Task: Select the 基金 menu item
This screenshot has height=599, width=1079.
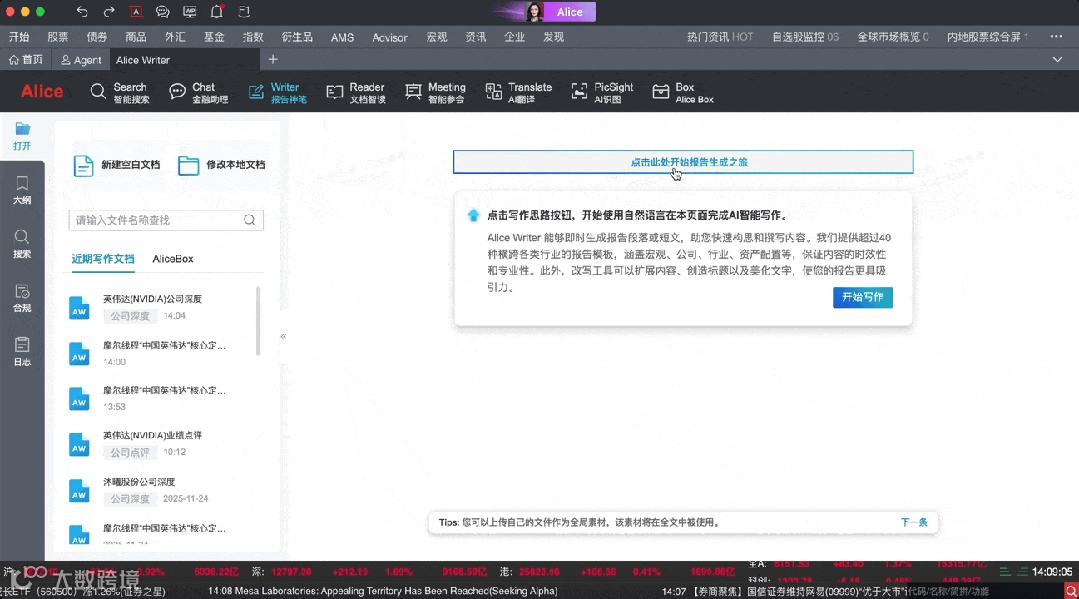Action: [x=216, y=36]
